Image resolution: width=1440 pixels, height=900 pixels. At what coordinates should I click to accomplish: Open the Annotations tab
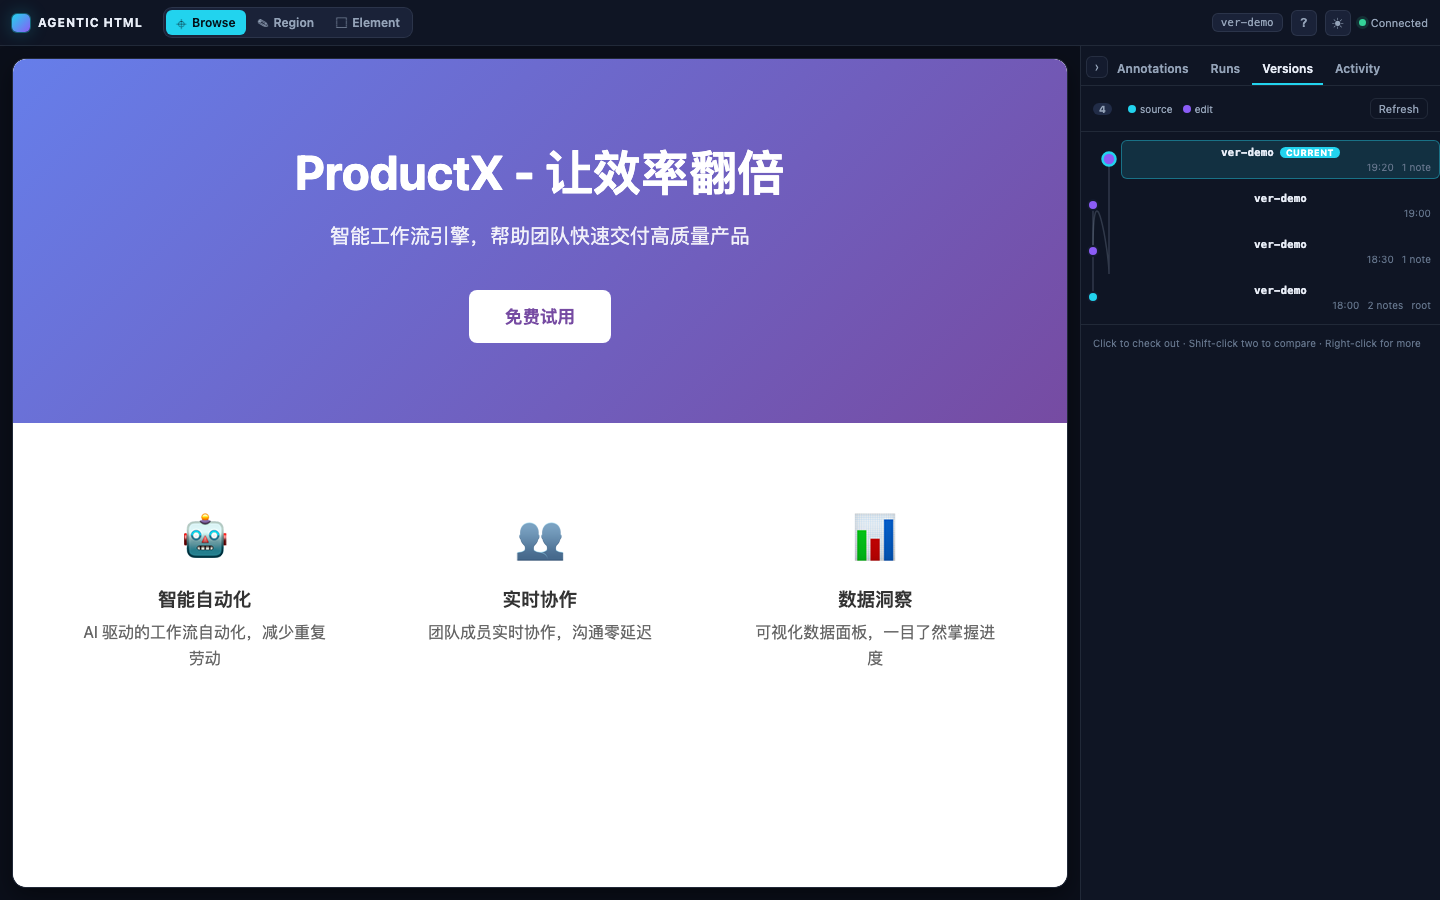(x=1152, y=69)
